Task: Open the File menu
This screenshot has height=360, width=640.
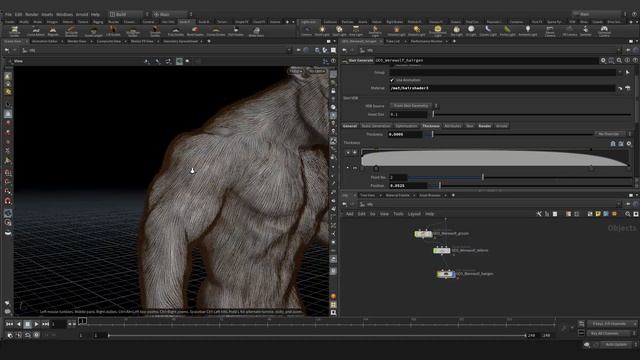Action: 8,14
